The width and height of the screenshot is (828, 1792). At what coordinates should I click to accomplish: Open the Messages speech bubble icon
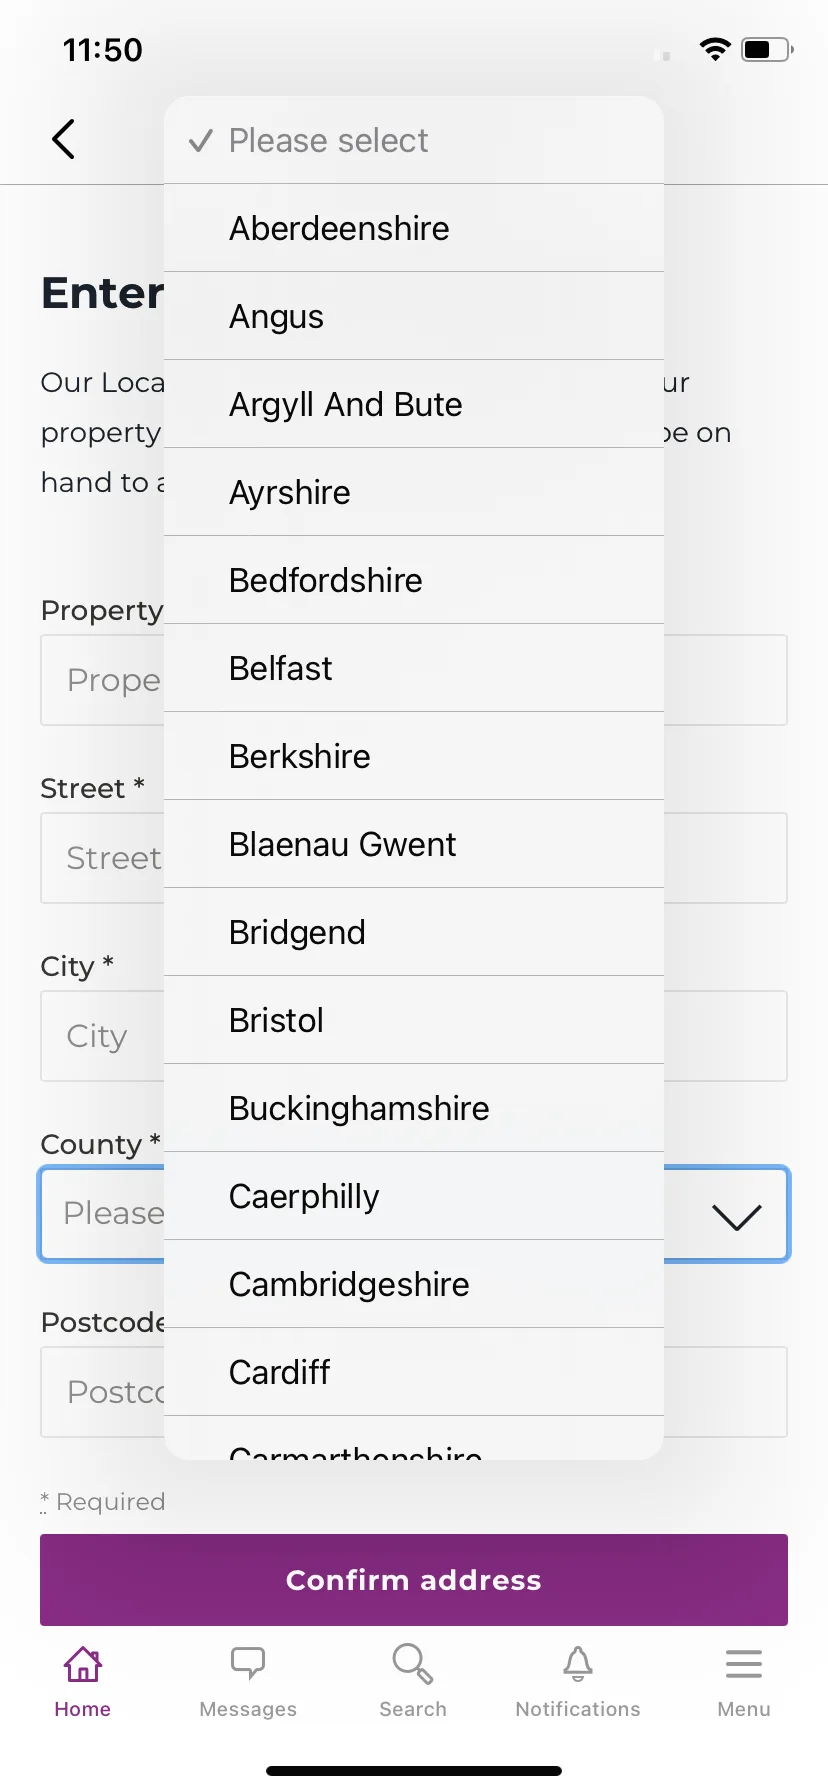pyautogui.click(x=248, y=1664)
